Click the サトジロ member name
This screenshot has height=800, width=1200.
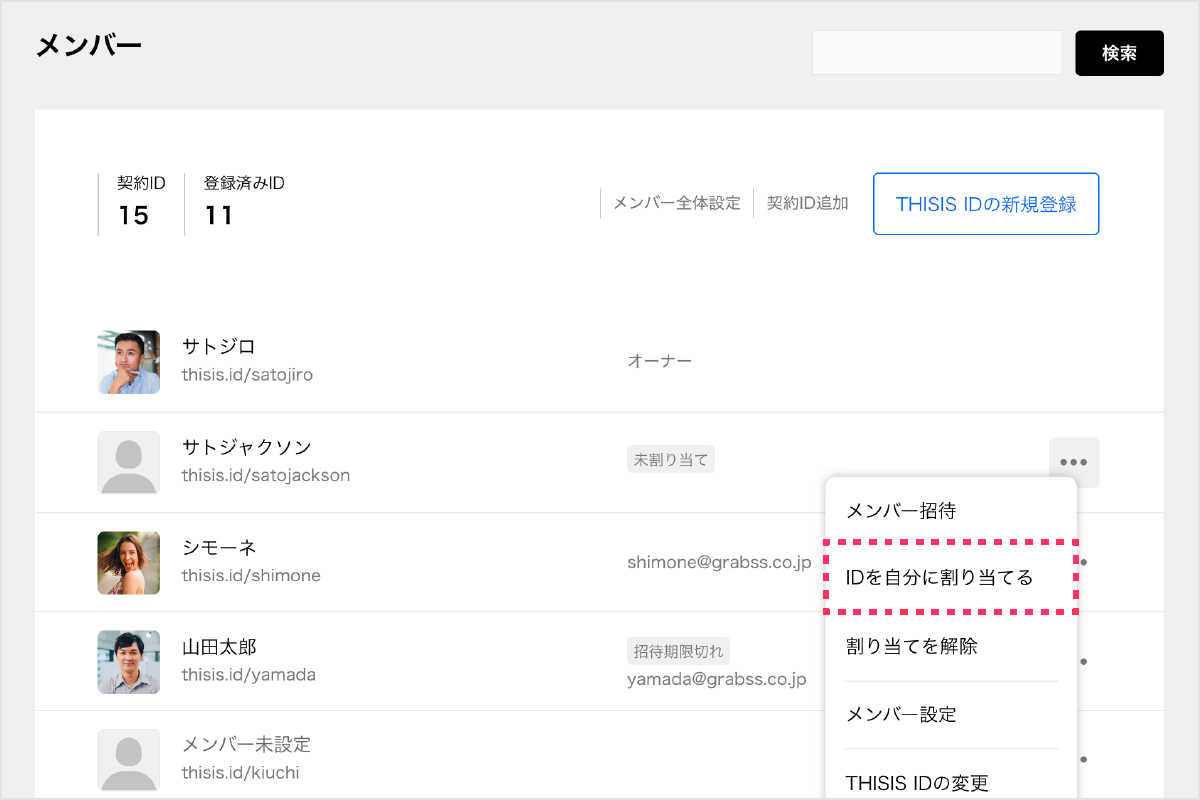[x=218, y=347]
